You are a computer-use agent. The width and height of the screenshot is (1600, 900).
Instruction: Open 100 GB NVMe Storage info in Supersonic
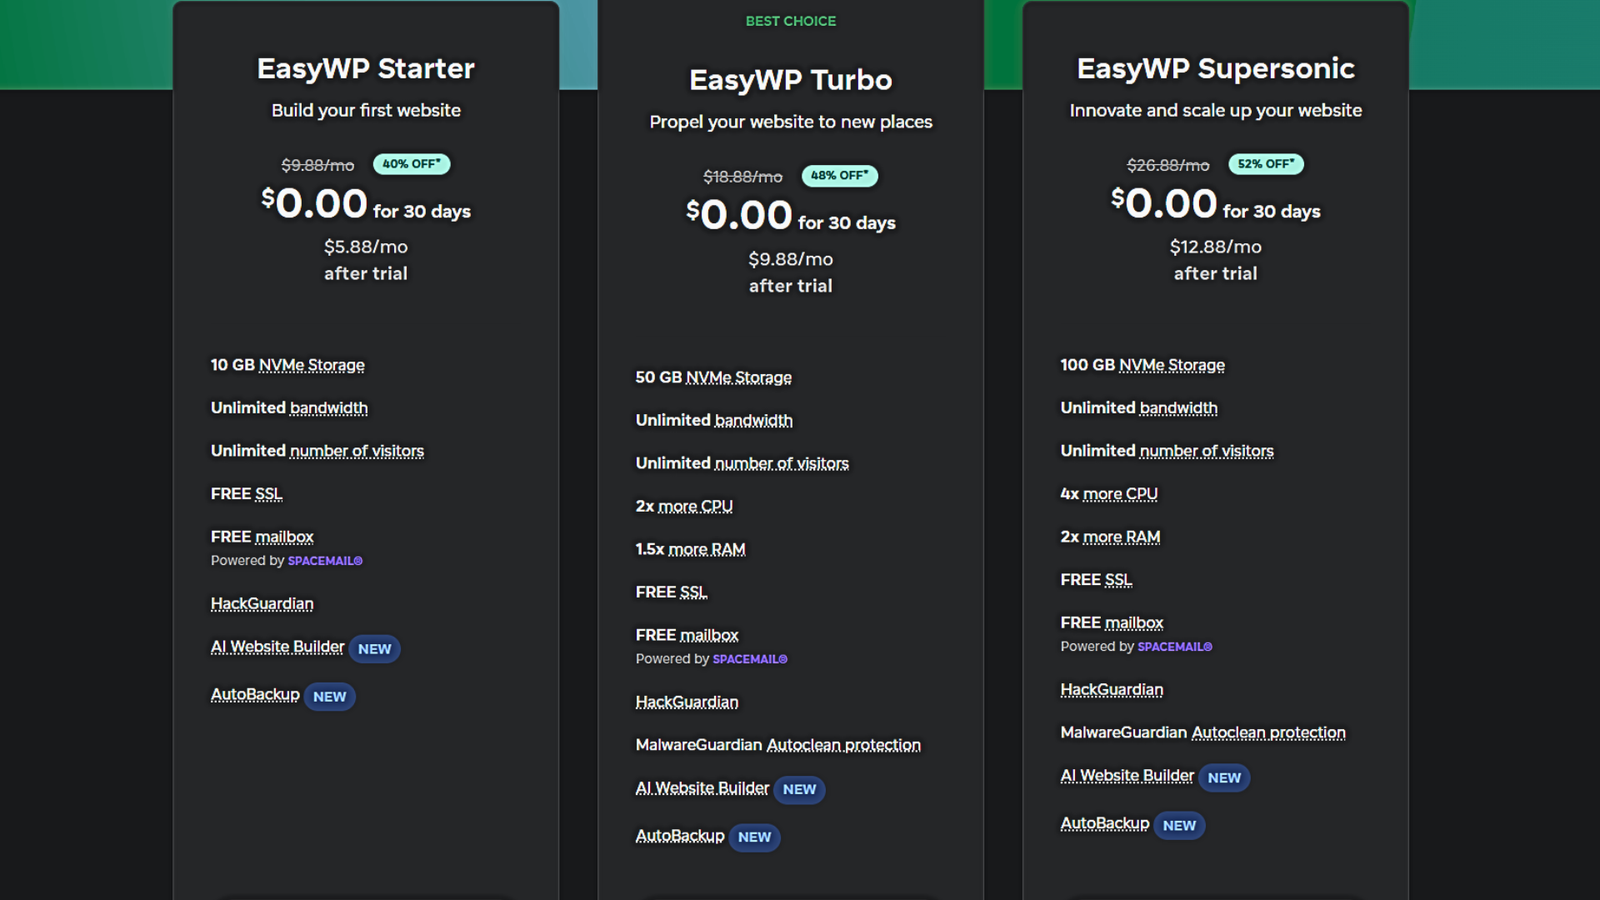(1171, 365)
